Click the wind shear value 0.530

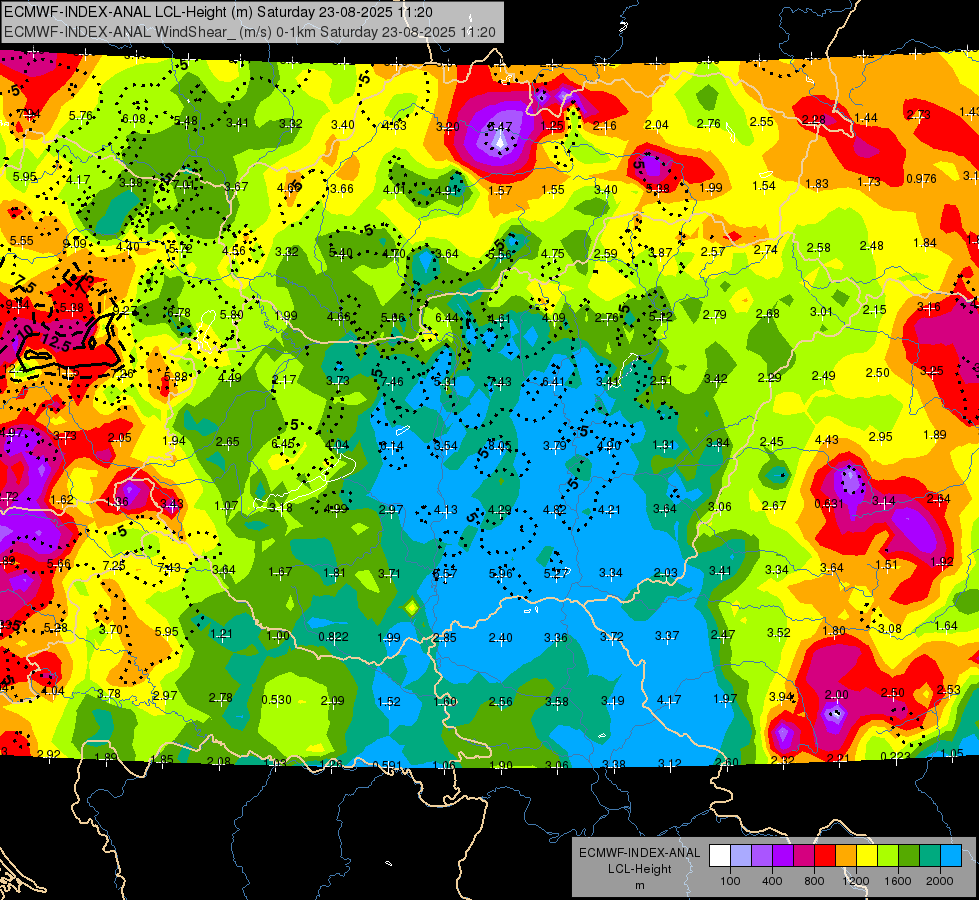pos(277,700)
